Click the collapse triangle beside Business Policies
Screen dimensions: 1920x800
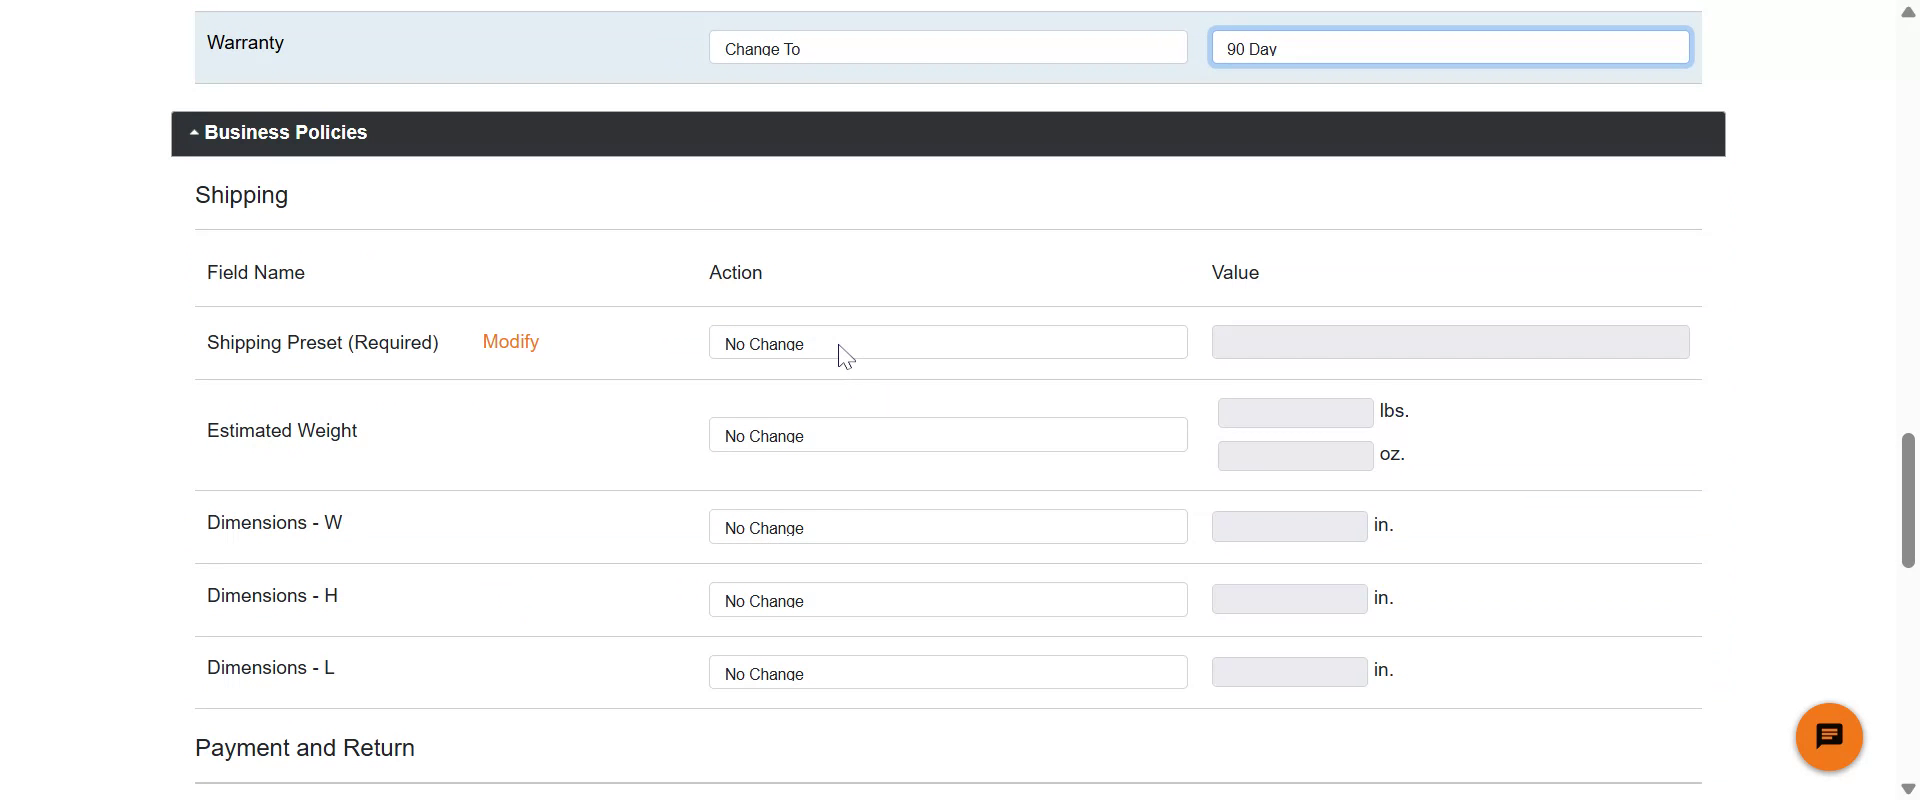tap(194, 133)
